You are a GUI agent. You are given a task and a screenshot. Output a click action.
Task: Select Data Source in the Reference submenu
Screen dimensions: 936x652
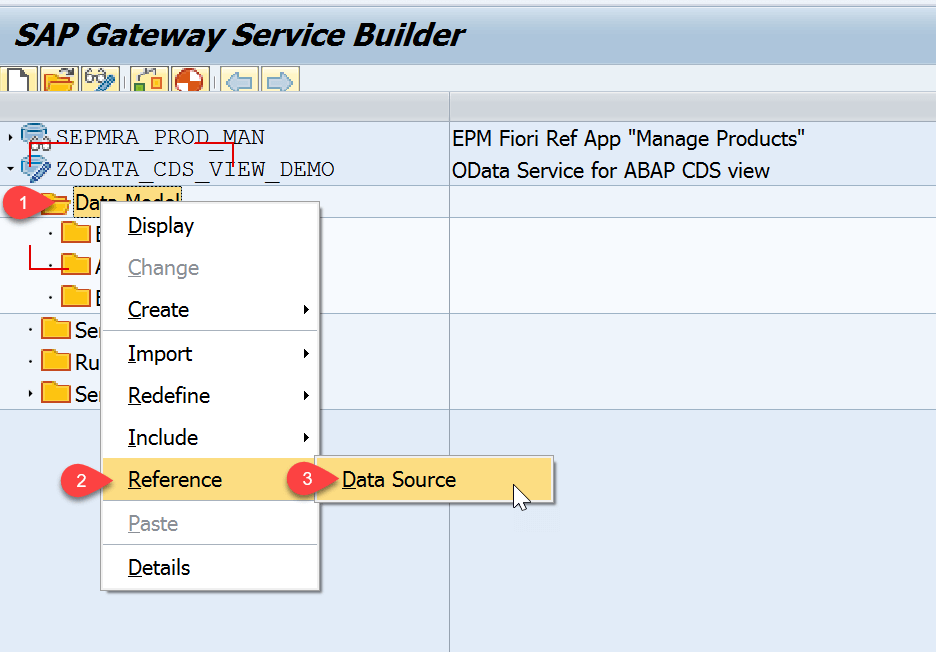(x=434, y=479)
